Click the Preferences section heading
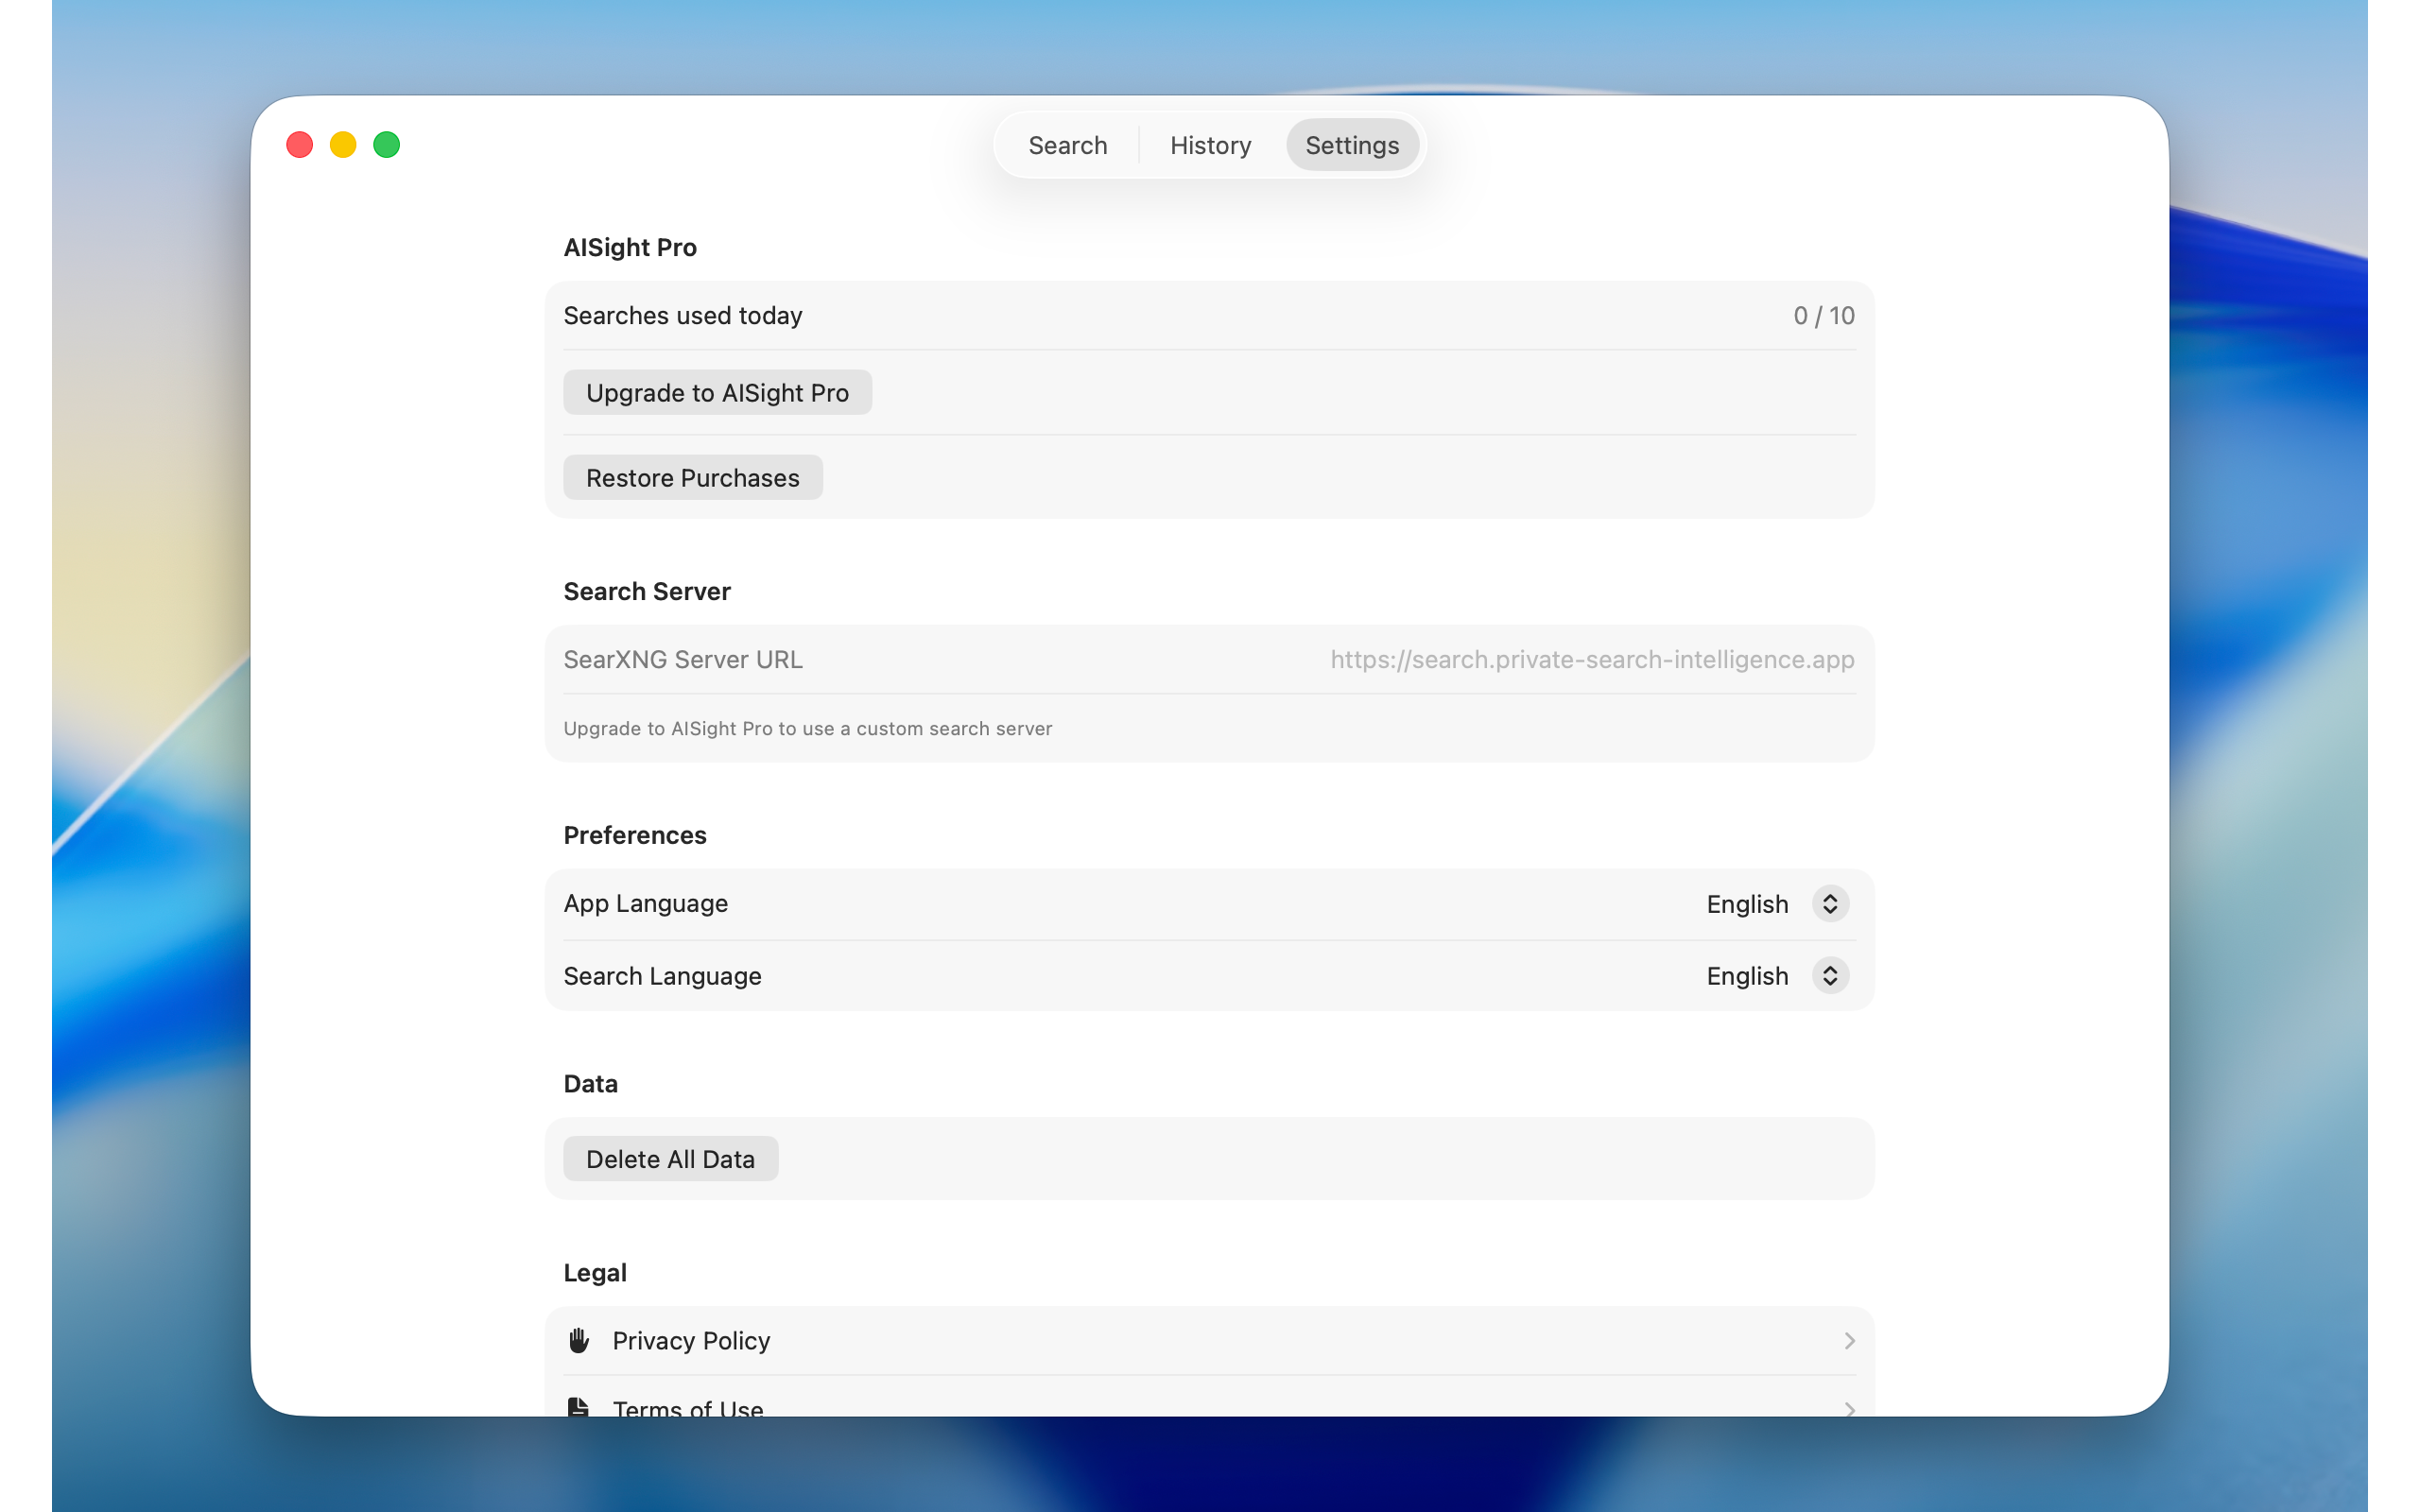This screenshot has width=2420, height=1512. click(635, 835)
